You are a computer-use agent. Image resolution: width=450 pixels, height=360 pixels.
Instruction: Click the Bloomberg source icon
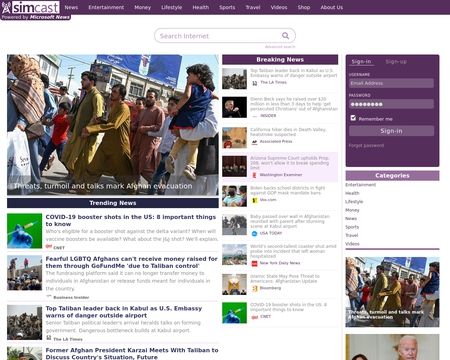[x=254, y=288]
